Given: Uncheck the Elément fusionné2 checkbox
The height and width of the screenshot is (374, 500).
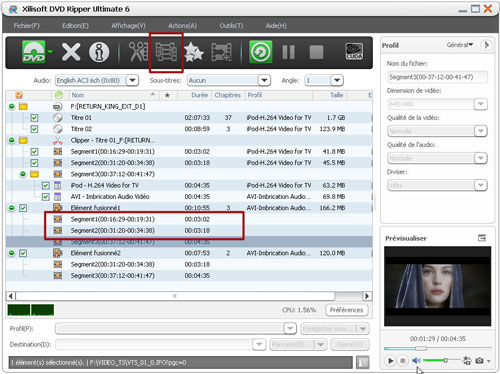Looking at the screenshot, I should [x=23, y=253].
